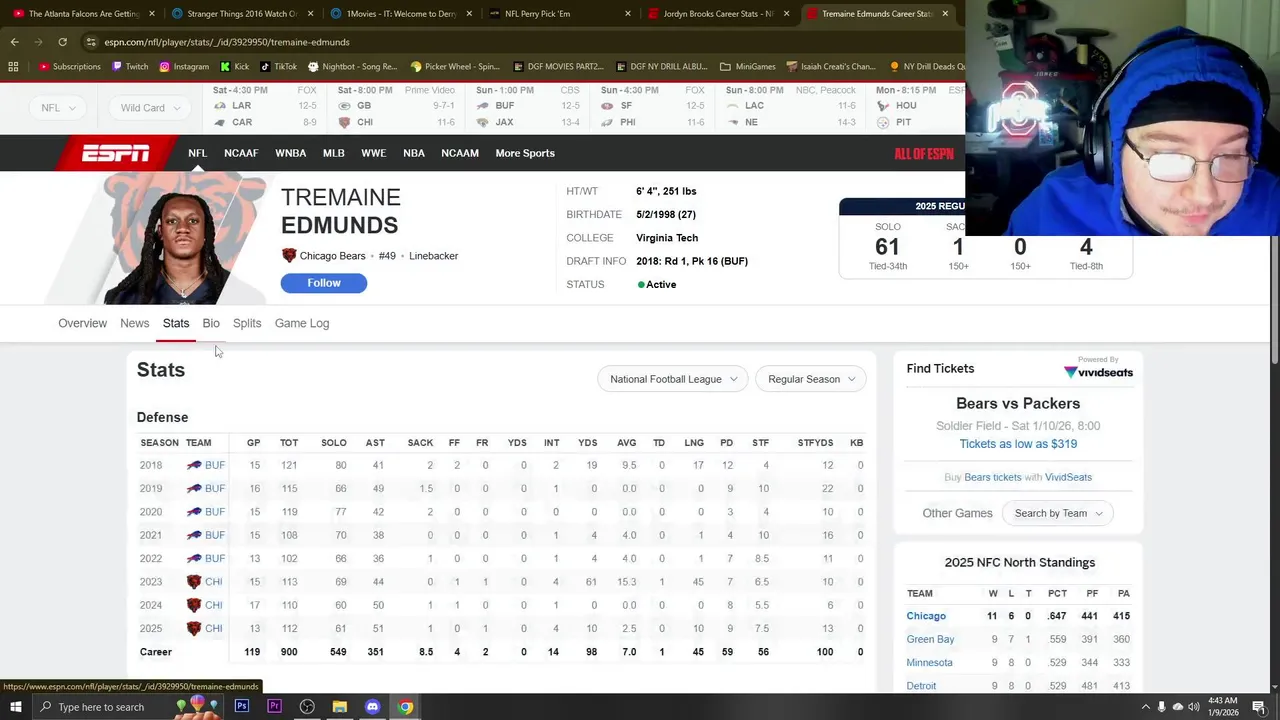Image resolution: width=1280 pixels, height=720 pixels.
Task: Open Green Bay in NFC North standings
Action: 930,639
